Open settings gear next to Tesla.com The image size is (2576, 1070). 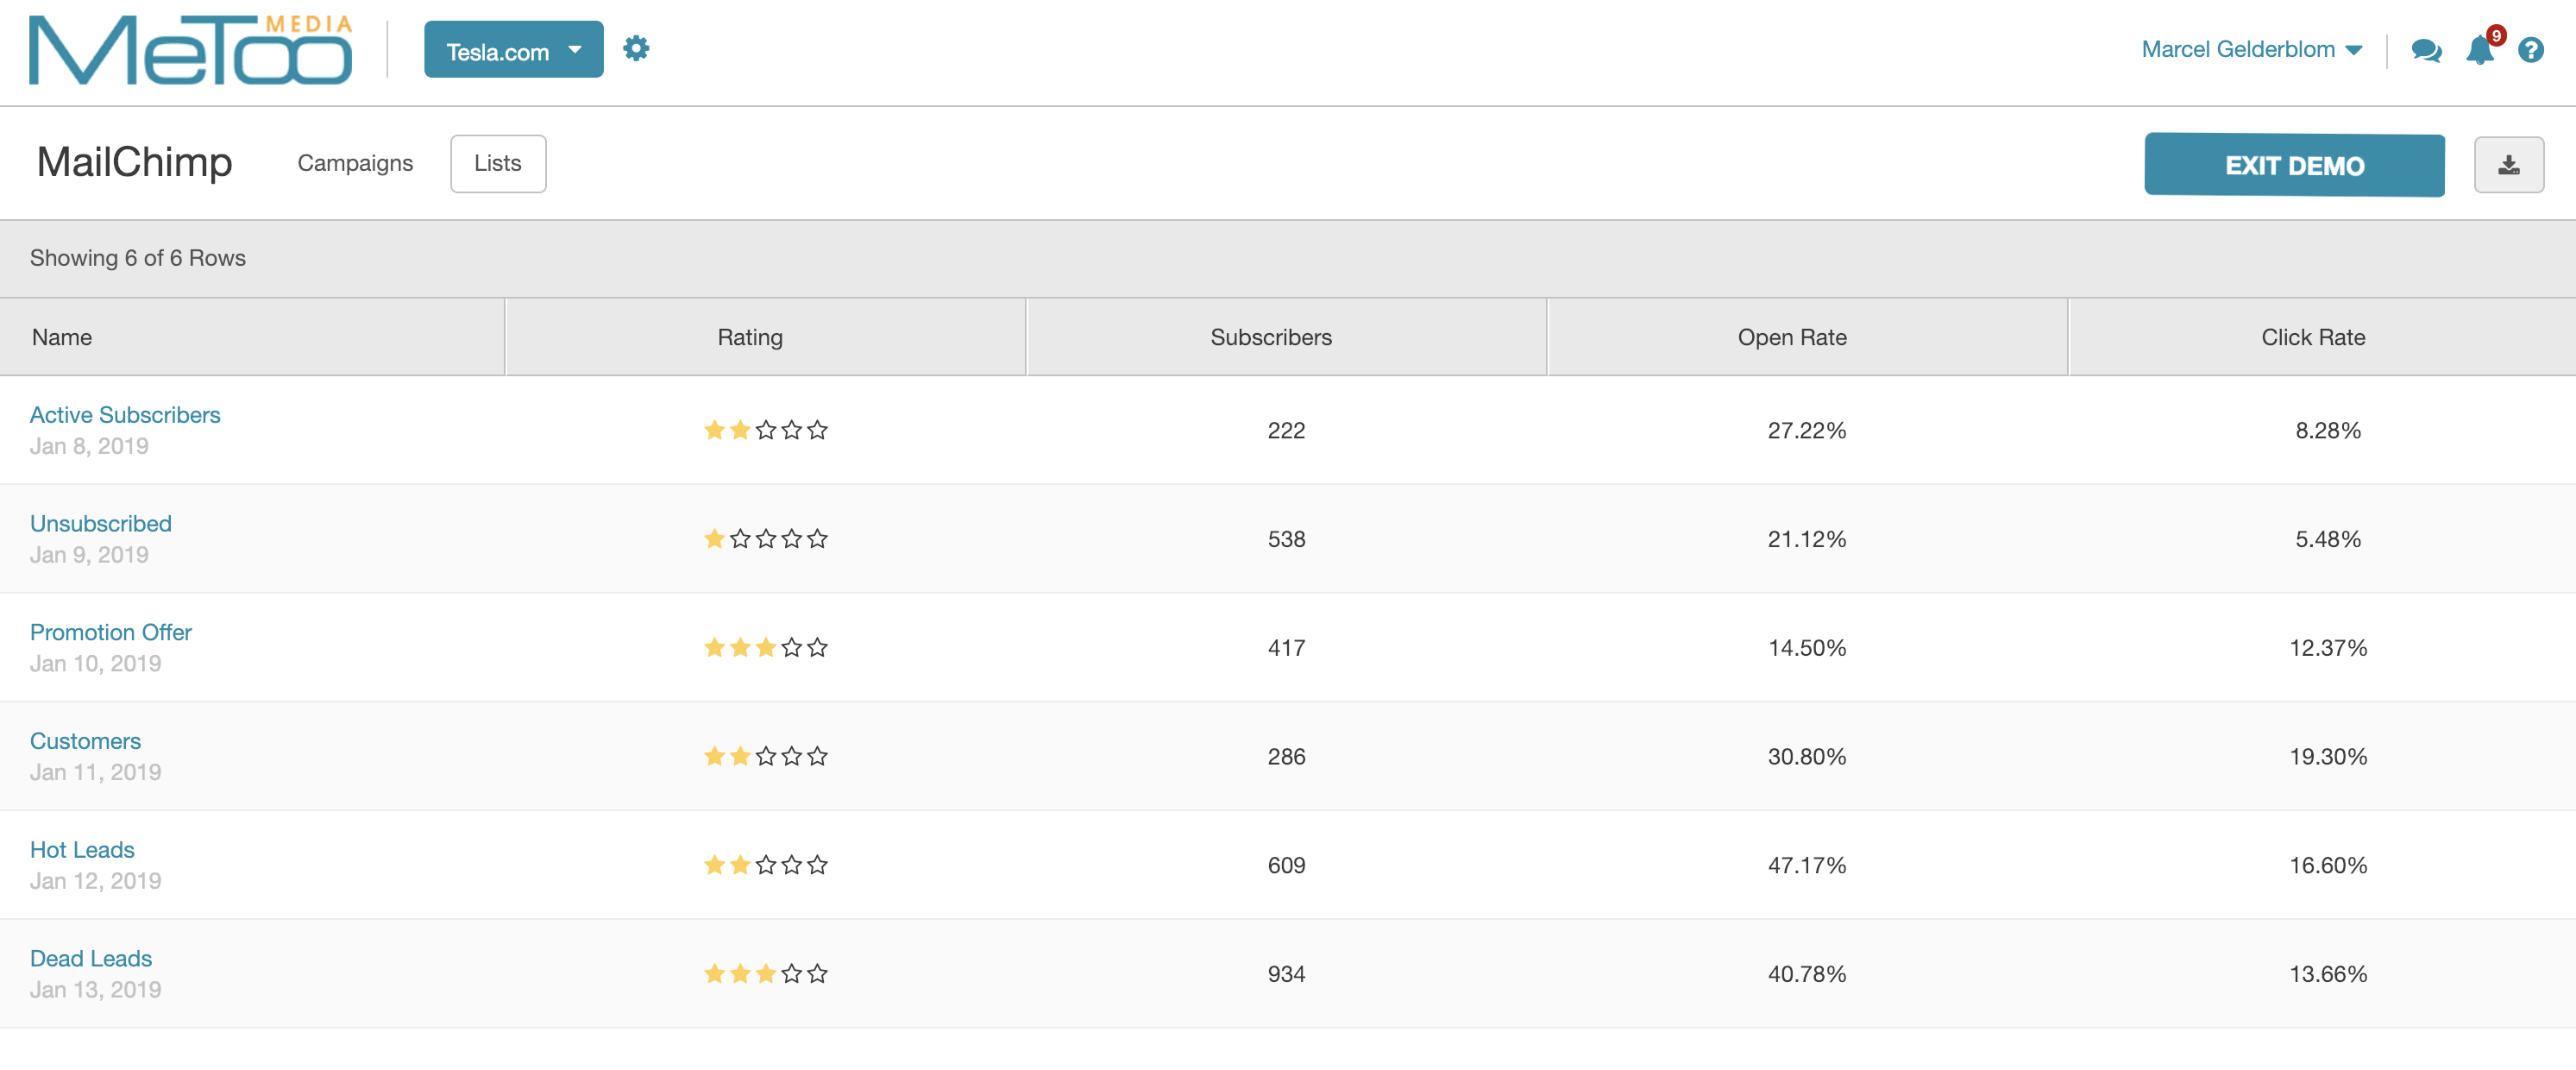click(x=636, y=49)
